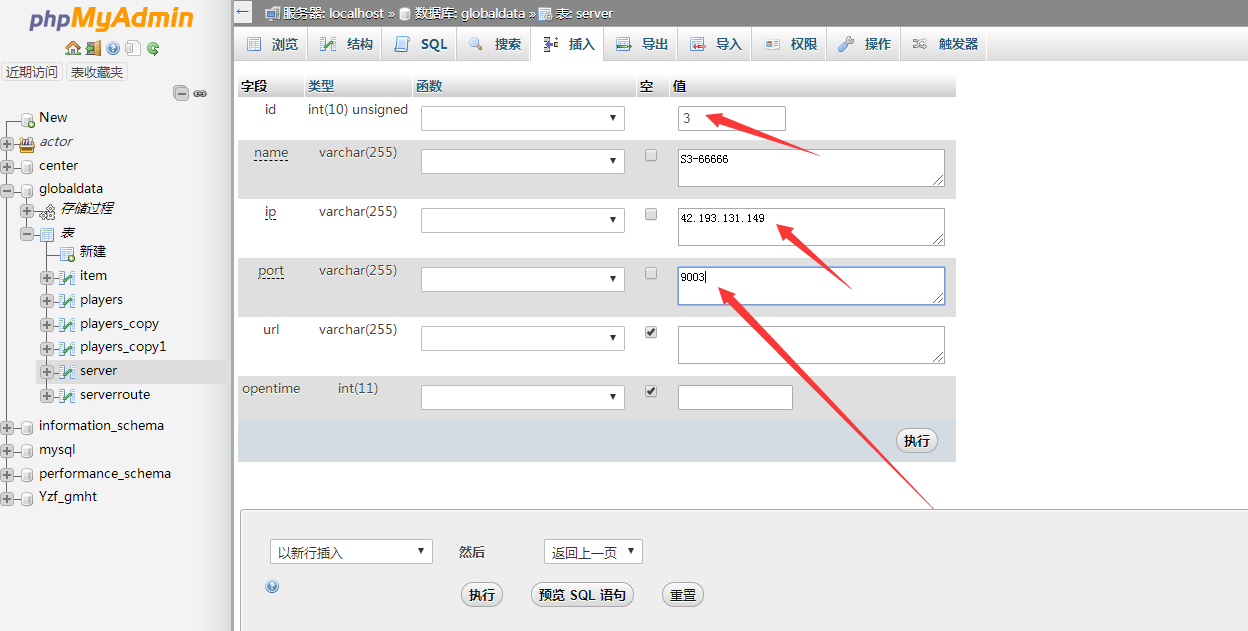Reload navigation panel with green refresh icon
The width and height of the screenshot is (1248, 631).
click(x=153, y=48)
